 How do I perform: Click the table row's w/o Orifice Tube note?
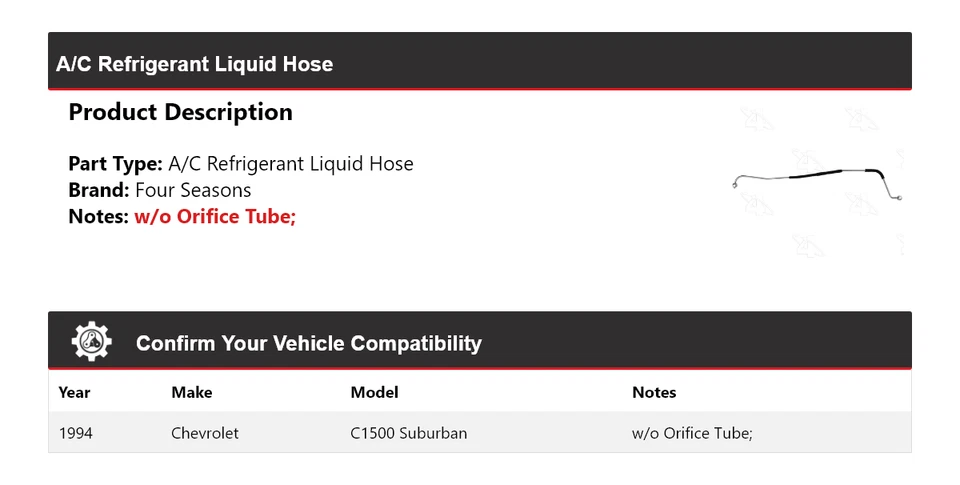(691, 433)
